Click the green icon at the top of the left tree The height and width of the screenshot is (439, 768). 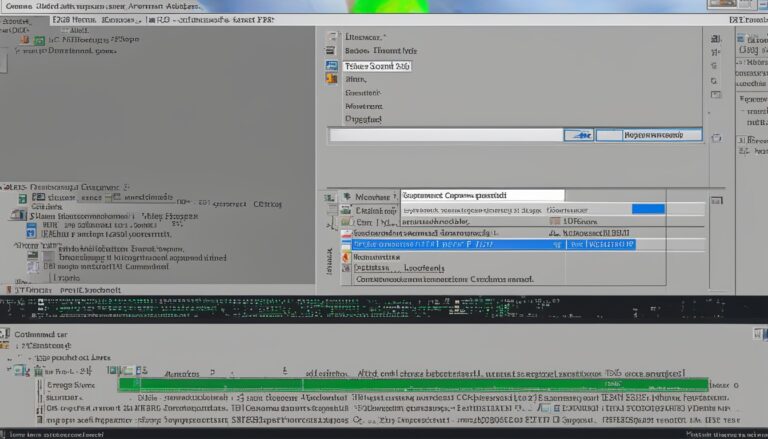point(39,42)
